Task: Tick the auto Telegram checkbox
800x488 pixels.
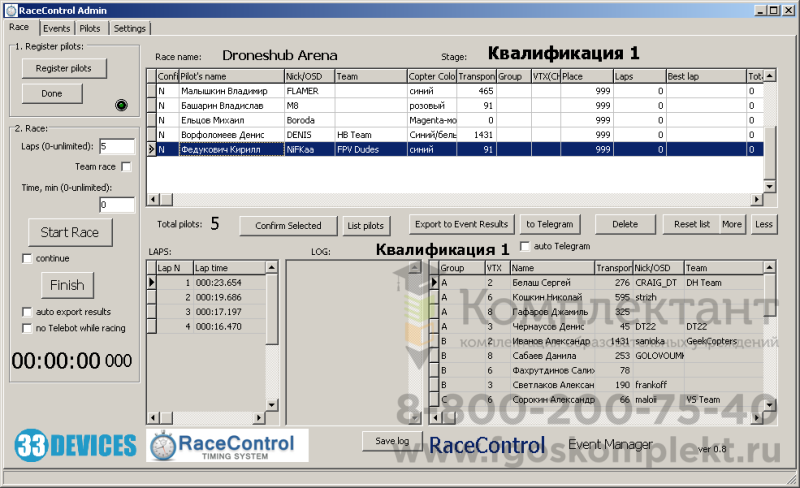Action: (x=526, y=246)
